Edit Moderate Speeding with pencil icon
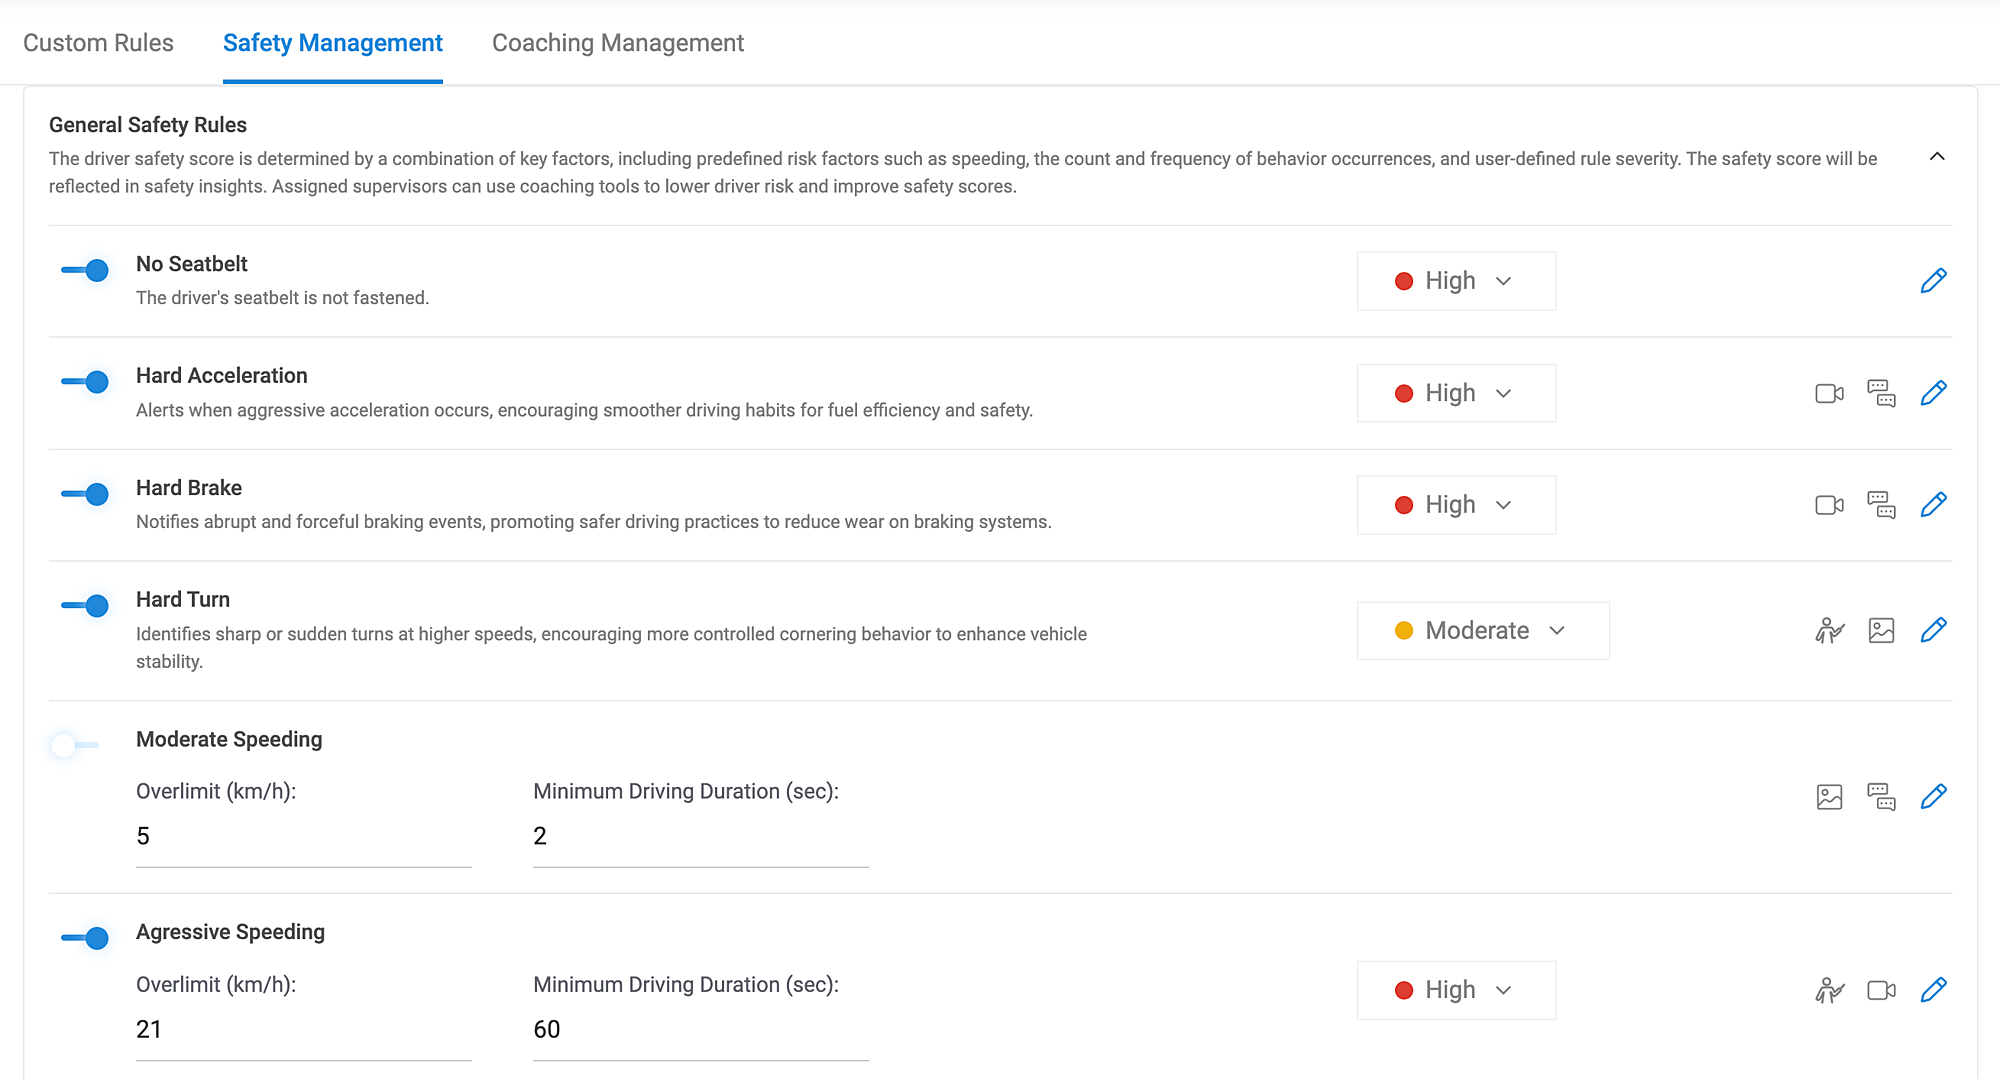This screenshot has height=1079, width=2000. 1933,797
